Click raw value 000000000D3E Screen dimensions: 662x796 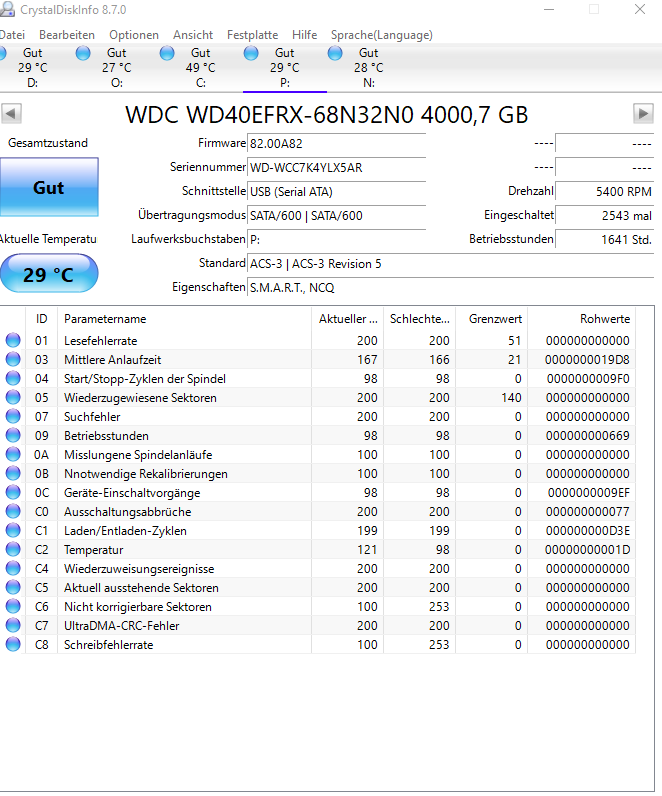[x=587, y=531]
